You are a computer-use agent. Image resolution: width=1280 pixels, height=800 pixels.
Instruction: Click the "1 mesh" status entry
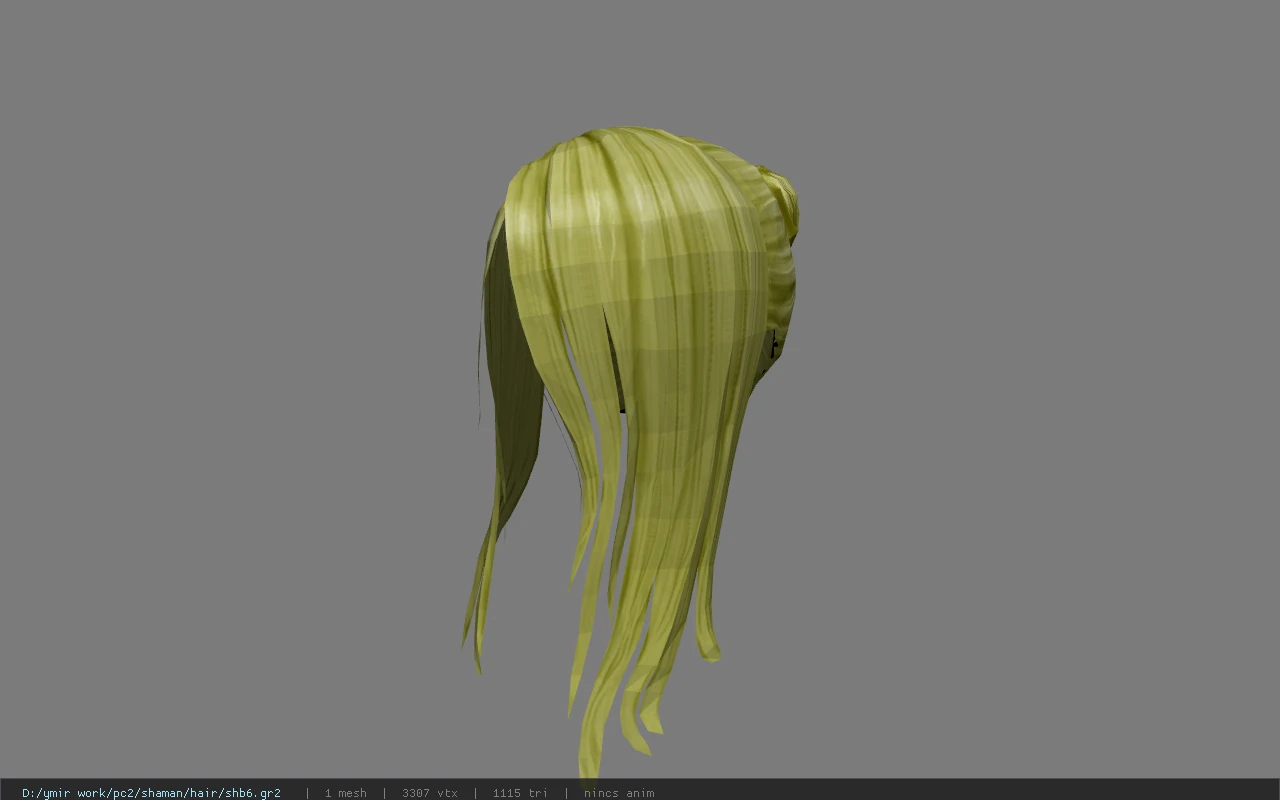click(345, 793)
